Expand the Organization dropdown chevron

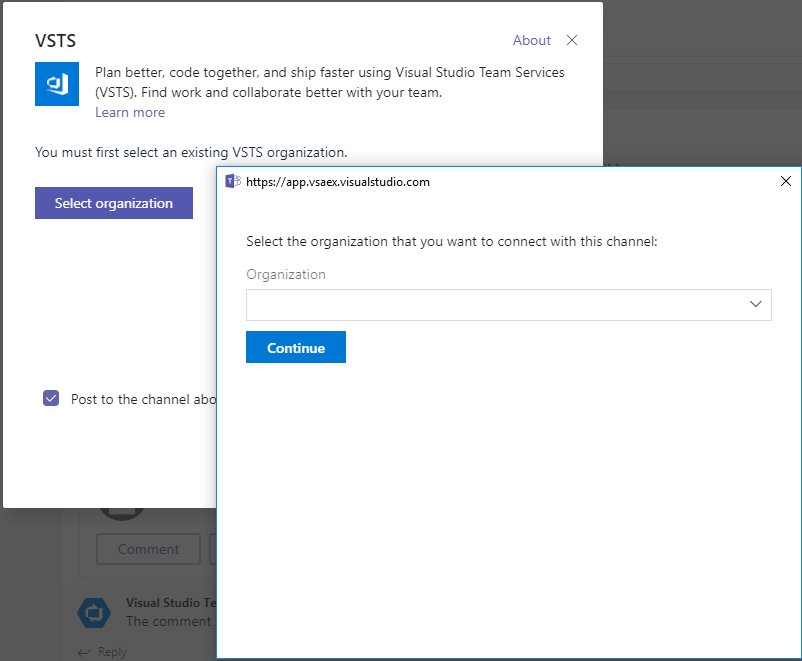tap(755, 304)
